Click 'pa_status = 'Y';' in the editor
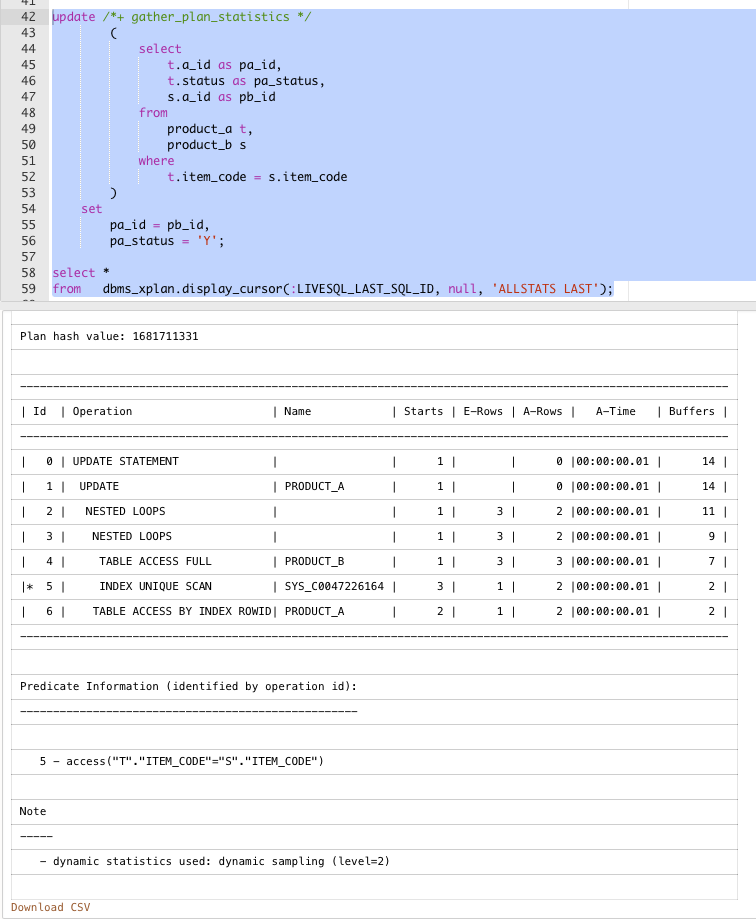 point(167,241)
